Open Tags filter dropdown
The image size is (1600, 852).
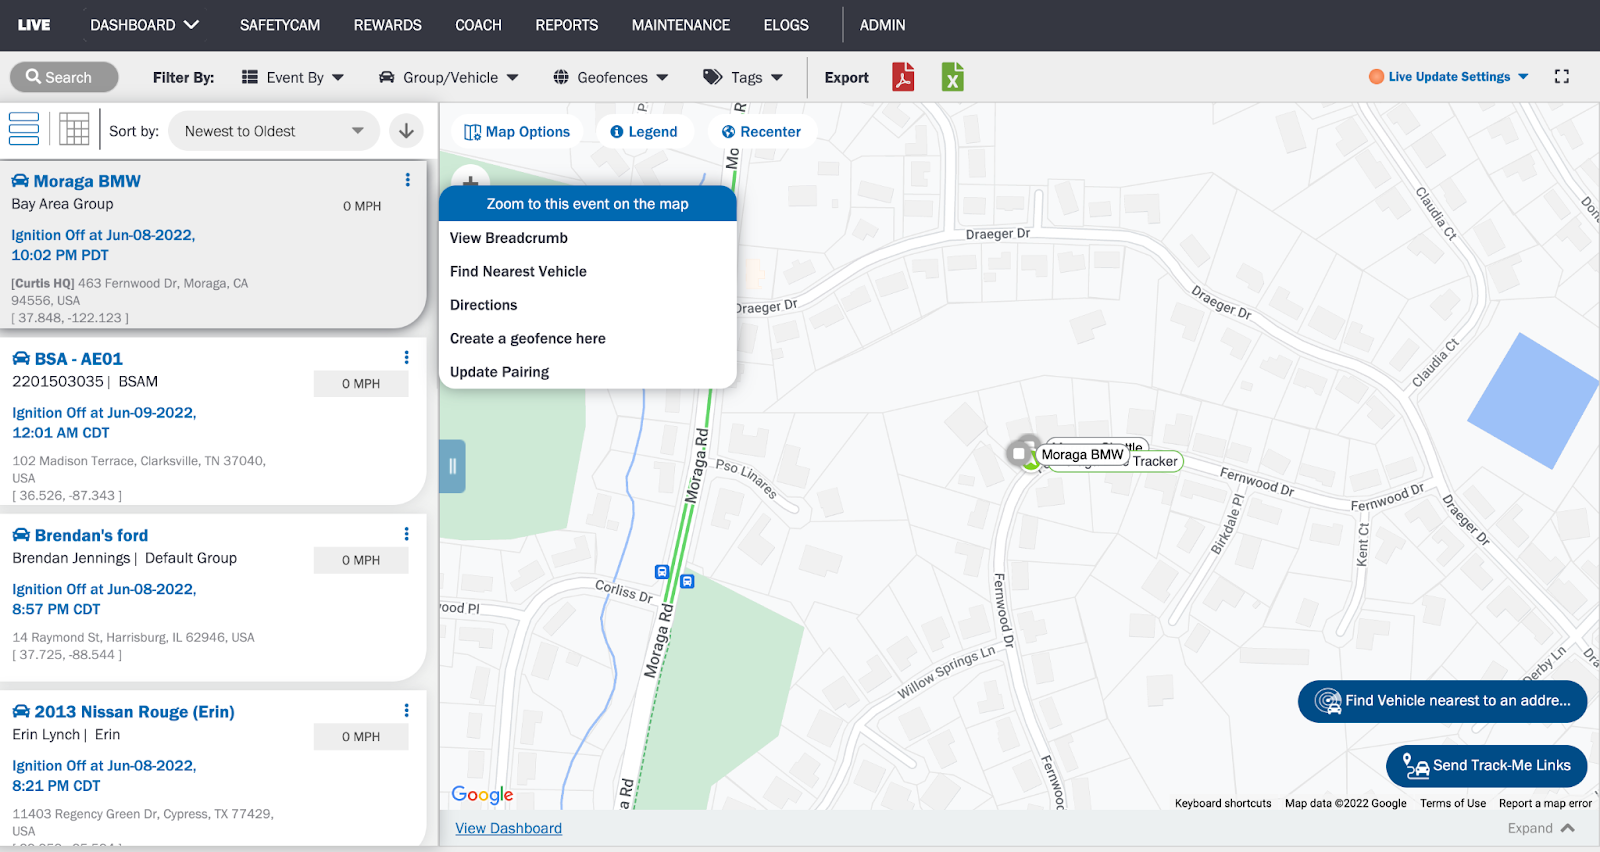point(743,77)
